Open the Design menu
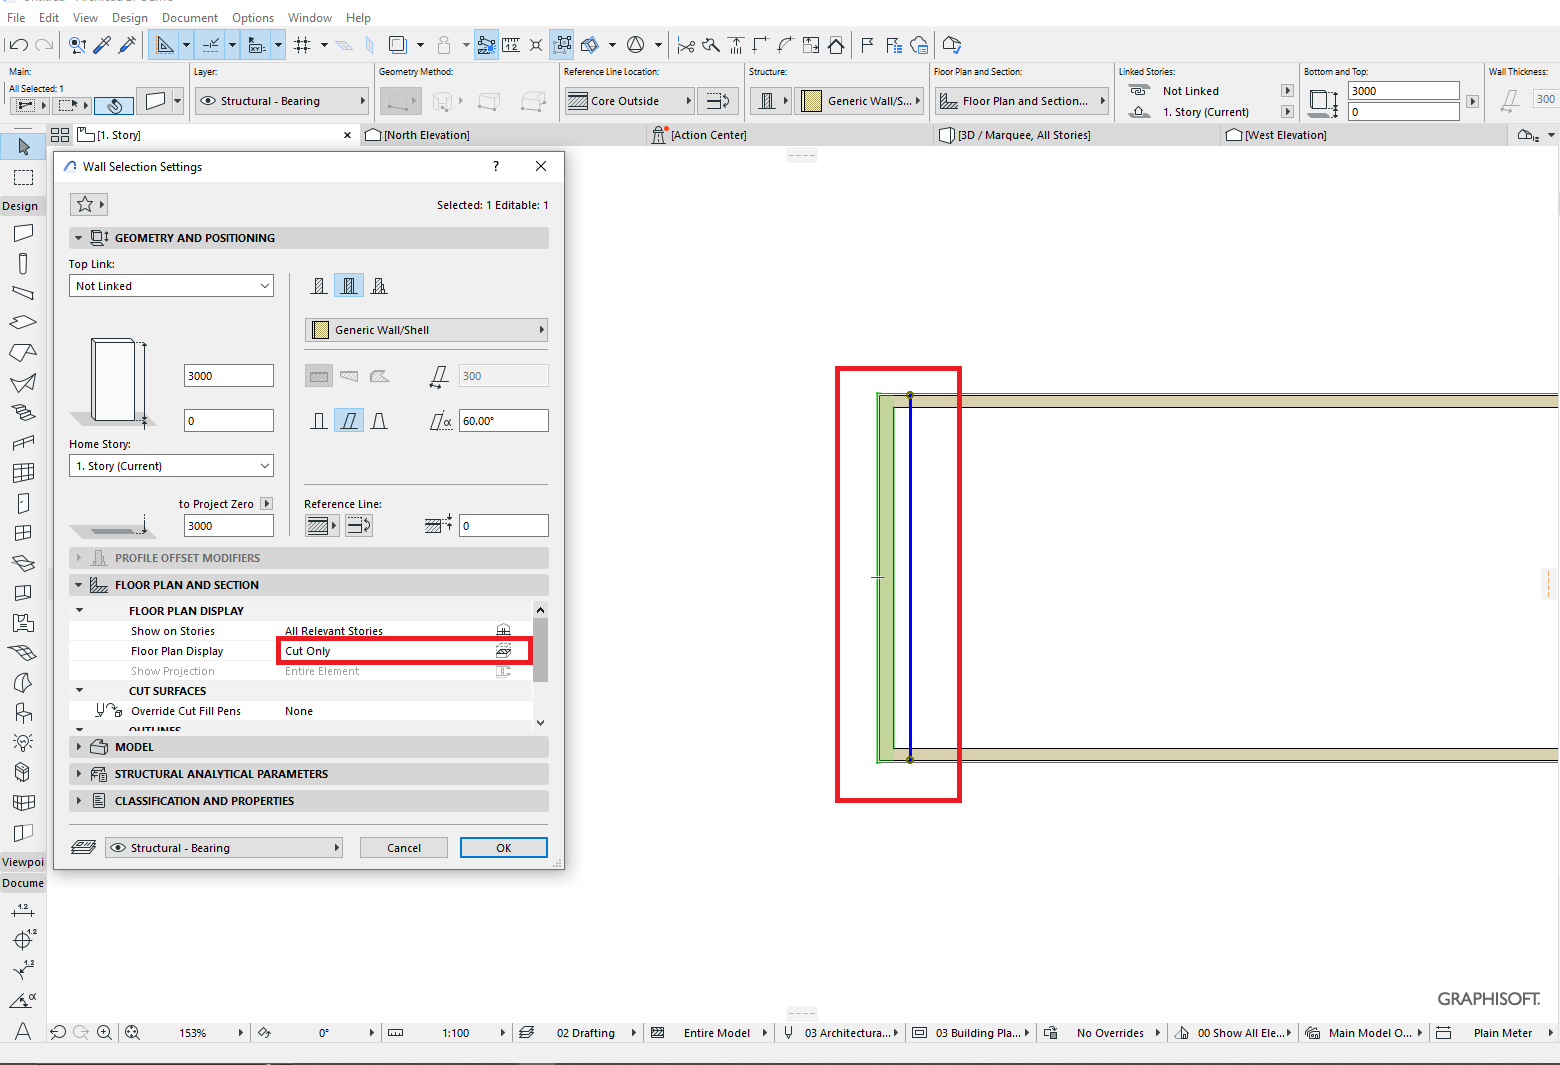The width and height of the screenshot is (1560, 1065). pyautogui.click(x=129, y=17)
